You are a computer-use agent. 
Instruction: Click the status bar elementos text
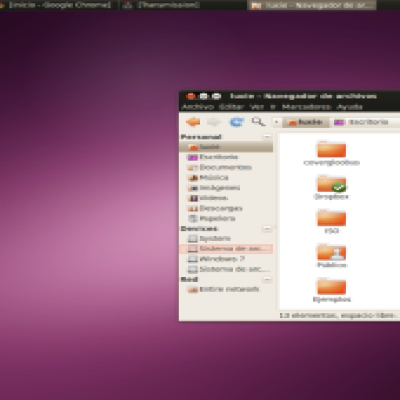[339, 315]
